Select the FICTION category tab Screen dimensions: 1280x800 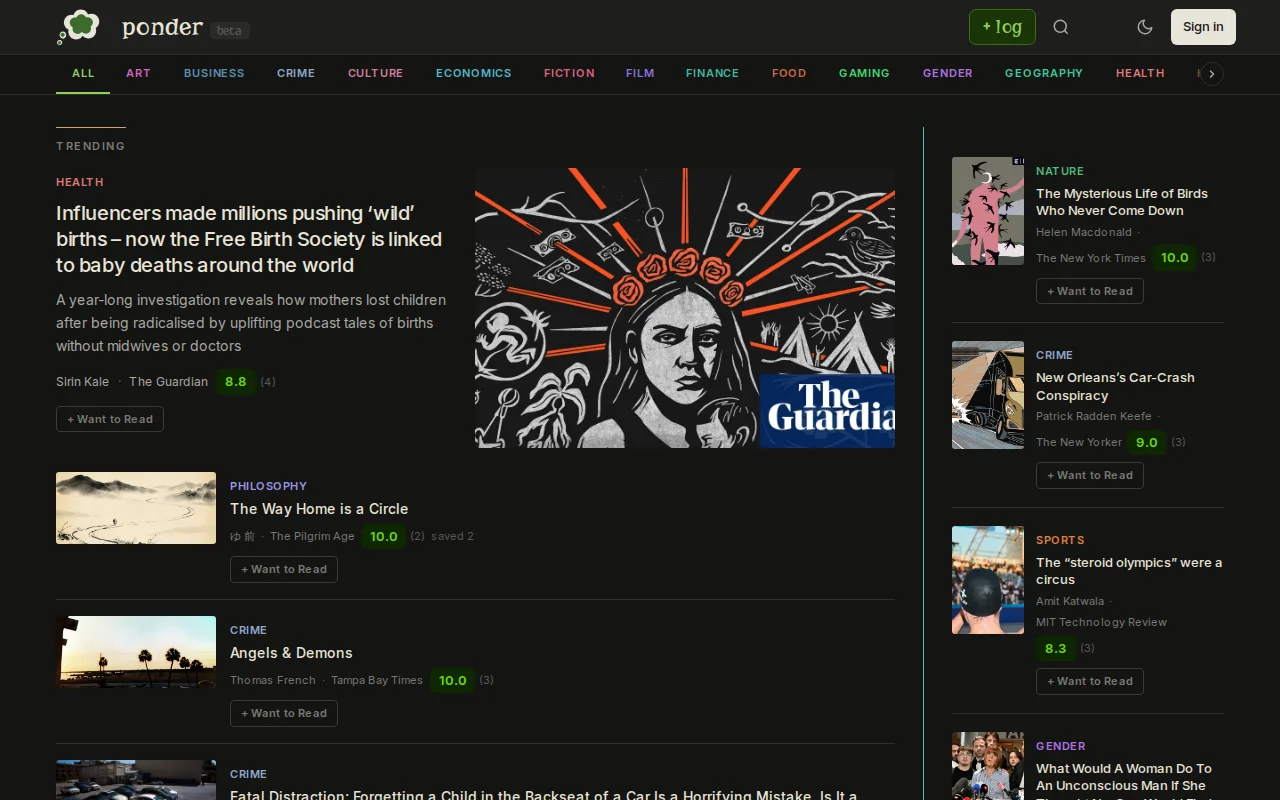[x=569, y=73]
